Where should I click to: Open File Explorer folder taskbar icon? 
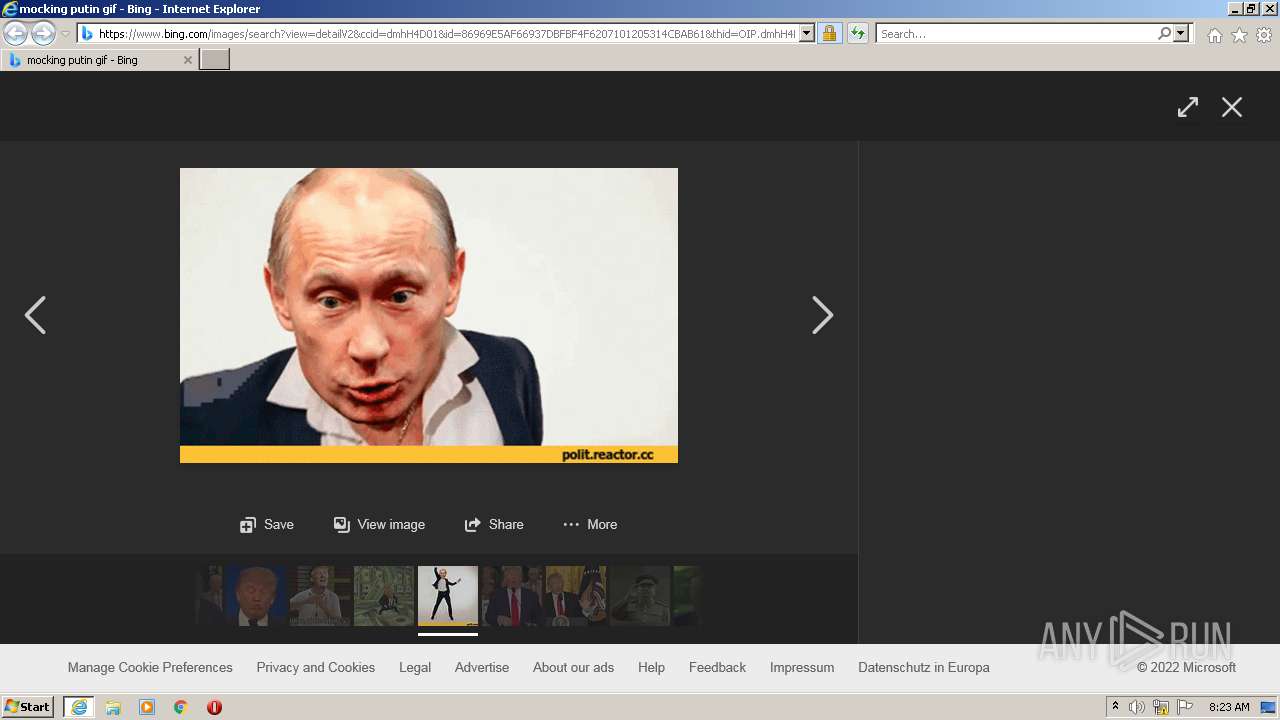(x=113, y=707)
